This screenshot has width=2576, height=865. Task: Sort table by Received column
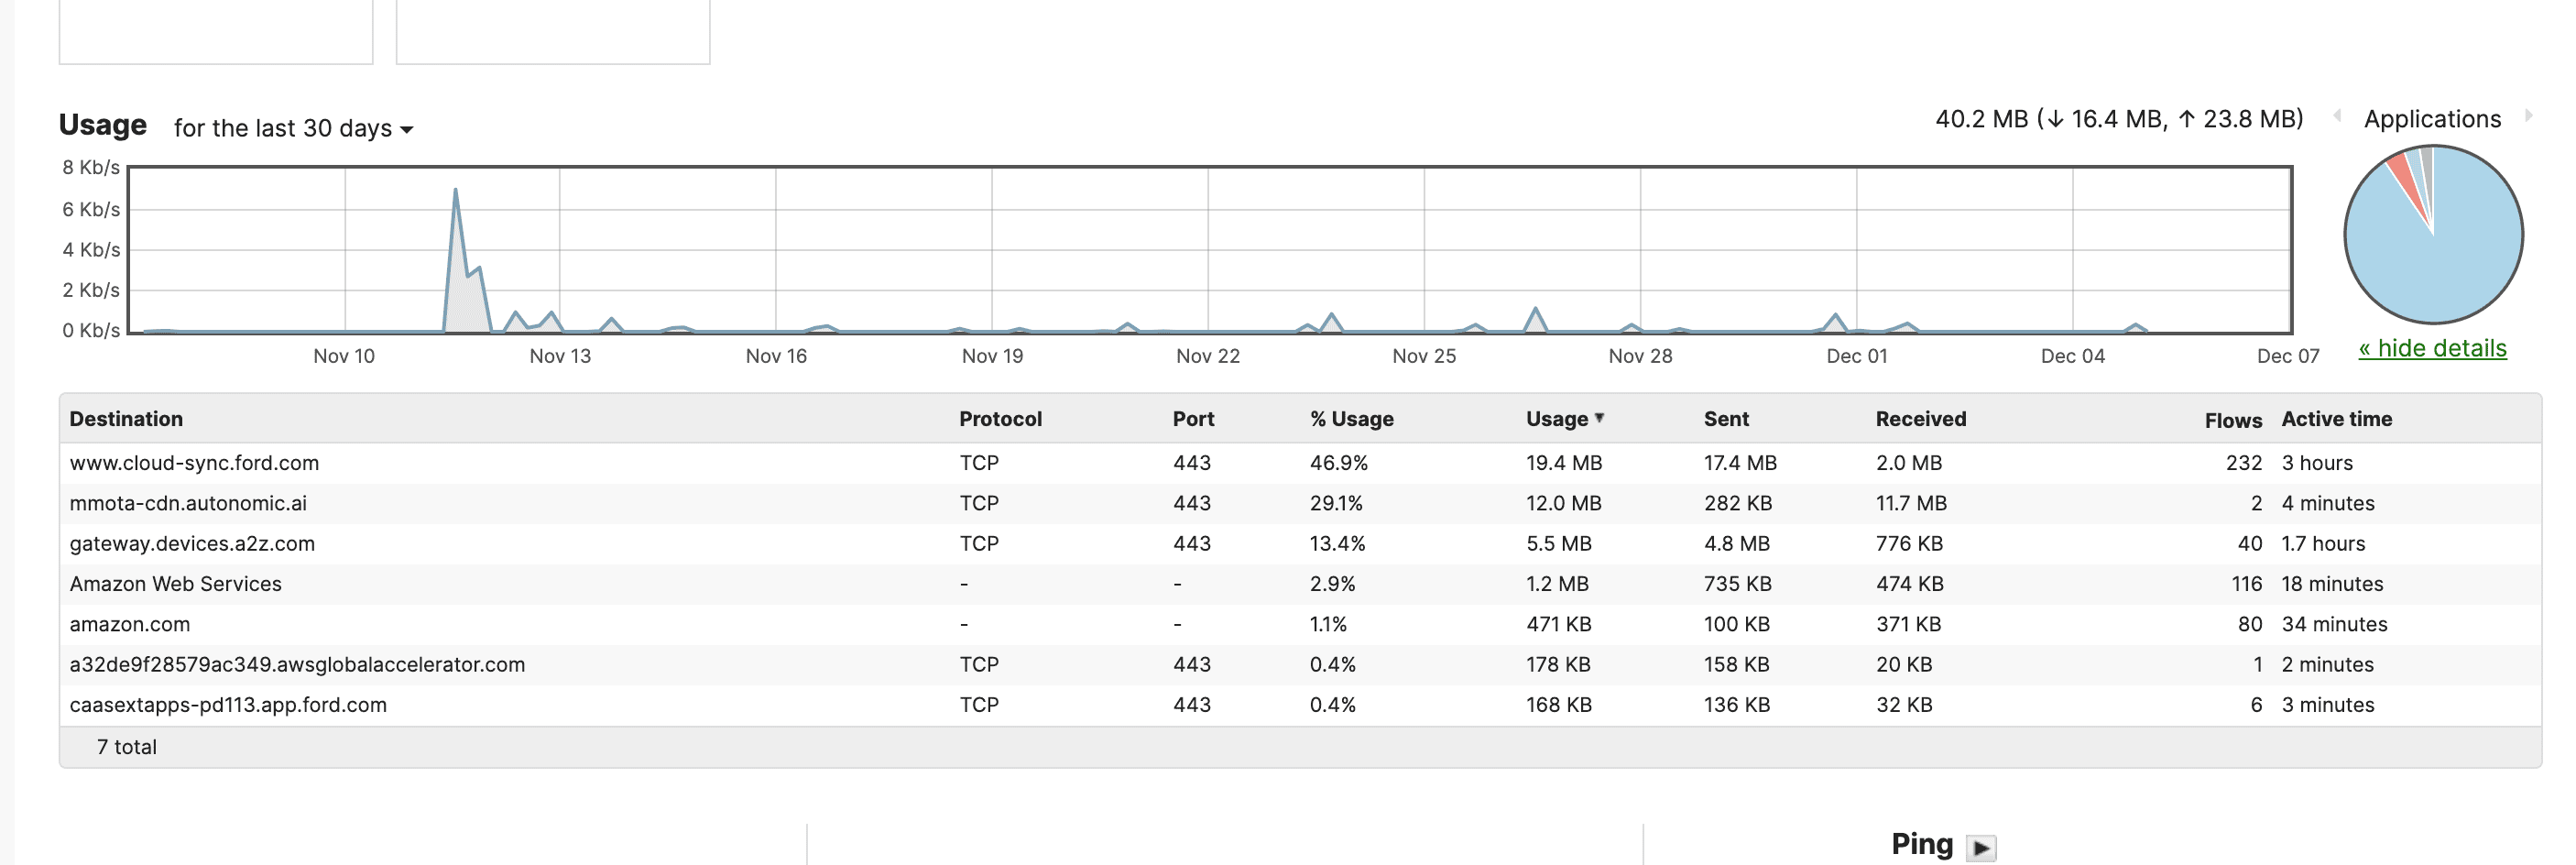click(x=1920, y=419)
